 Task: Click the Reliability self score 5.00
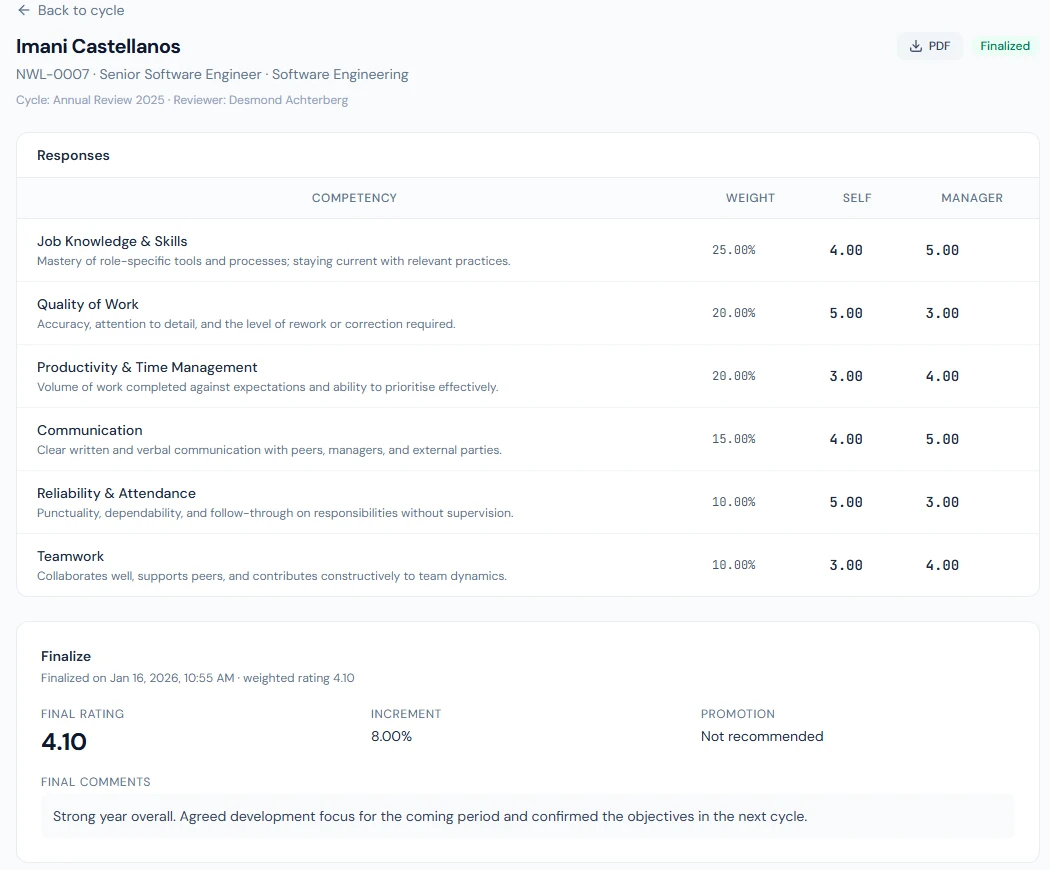(x=846, y=502)
